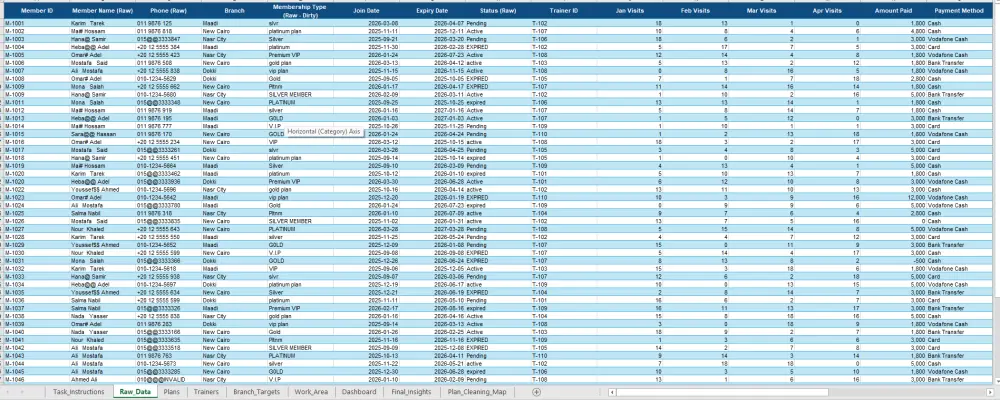This screenshot has height=400, width=1000.
Task: Open the Branch_Targets sheet tab
Action: [x=256, y=392]
